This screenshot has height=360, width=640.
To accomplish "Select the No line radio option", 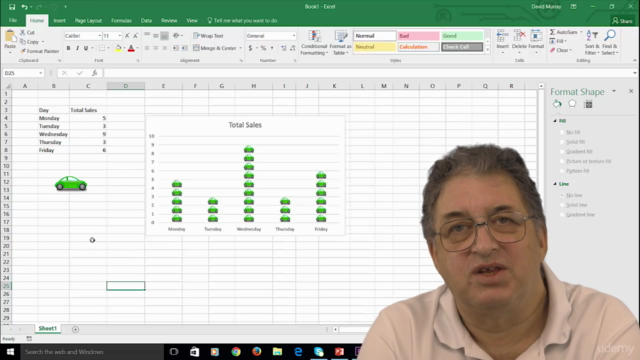I will [562, 195].
